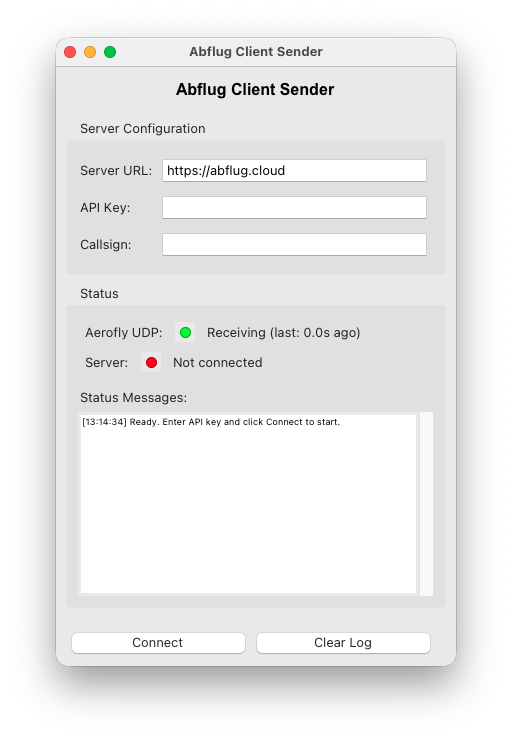The height and width of the screenshot is (740, 512).
Task: Click the 'Callsign:' label
Action: pos(106,244)
